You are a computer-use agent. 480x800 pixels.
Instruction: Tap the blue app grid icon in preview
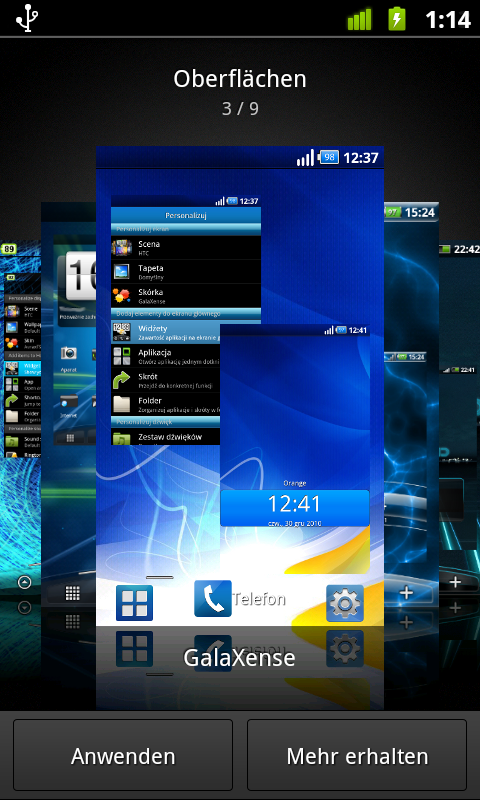point(134,603)
